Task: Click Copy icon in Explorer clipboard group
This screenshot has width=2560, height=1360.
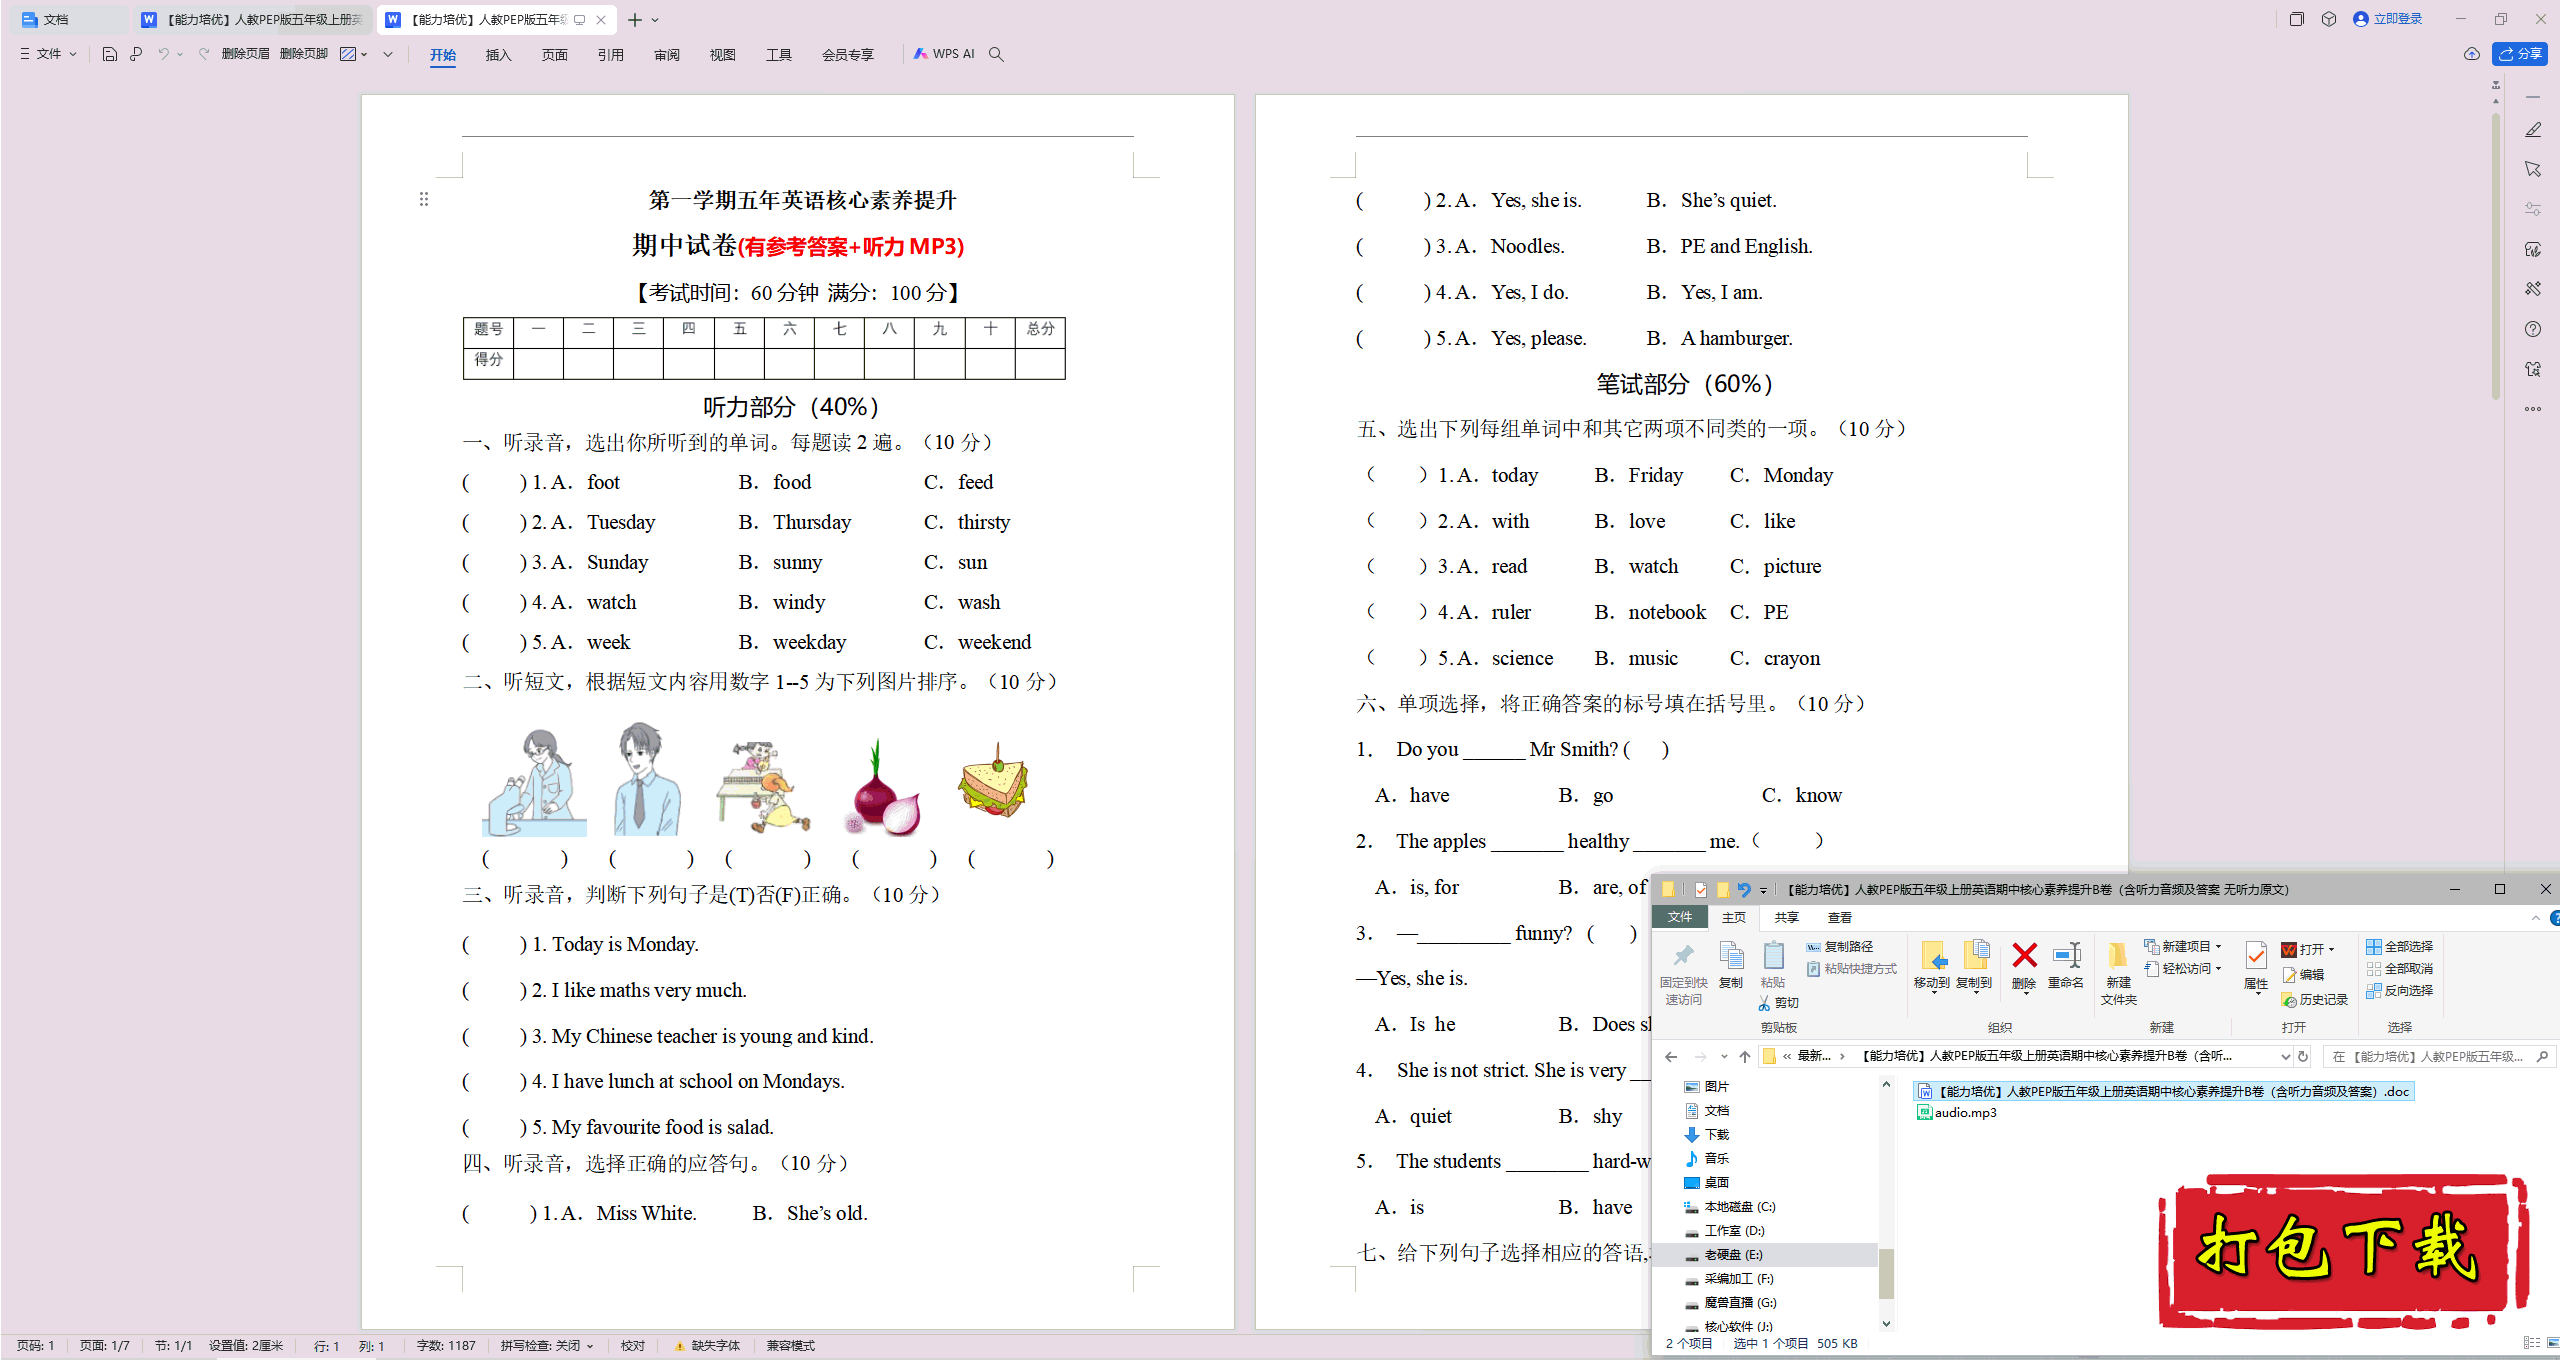Action: click(x=1731, y=956)
